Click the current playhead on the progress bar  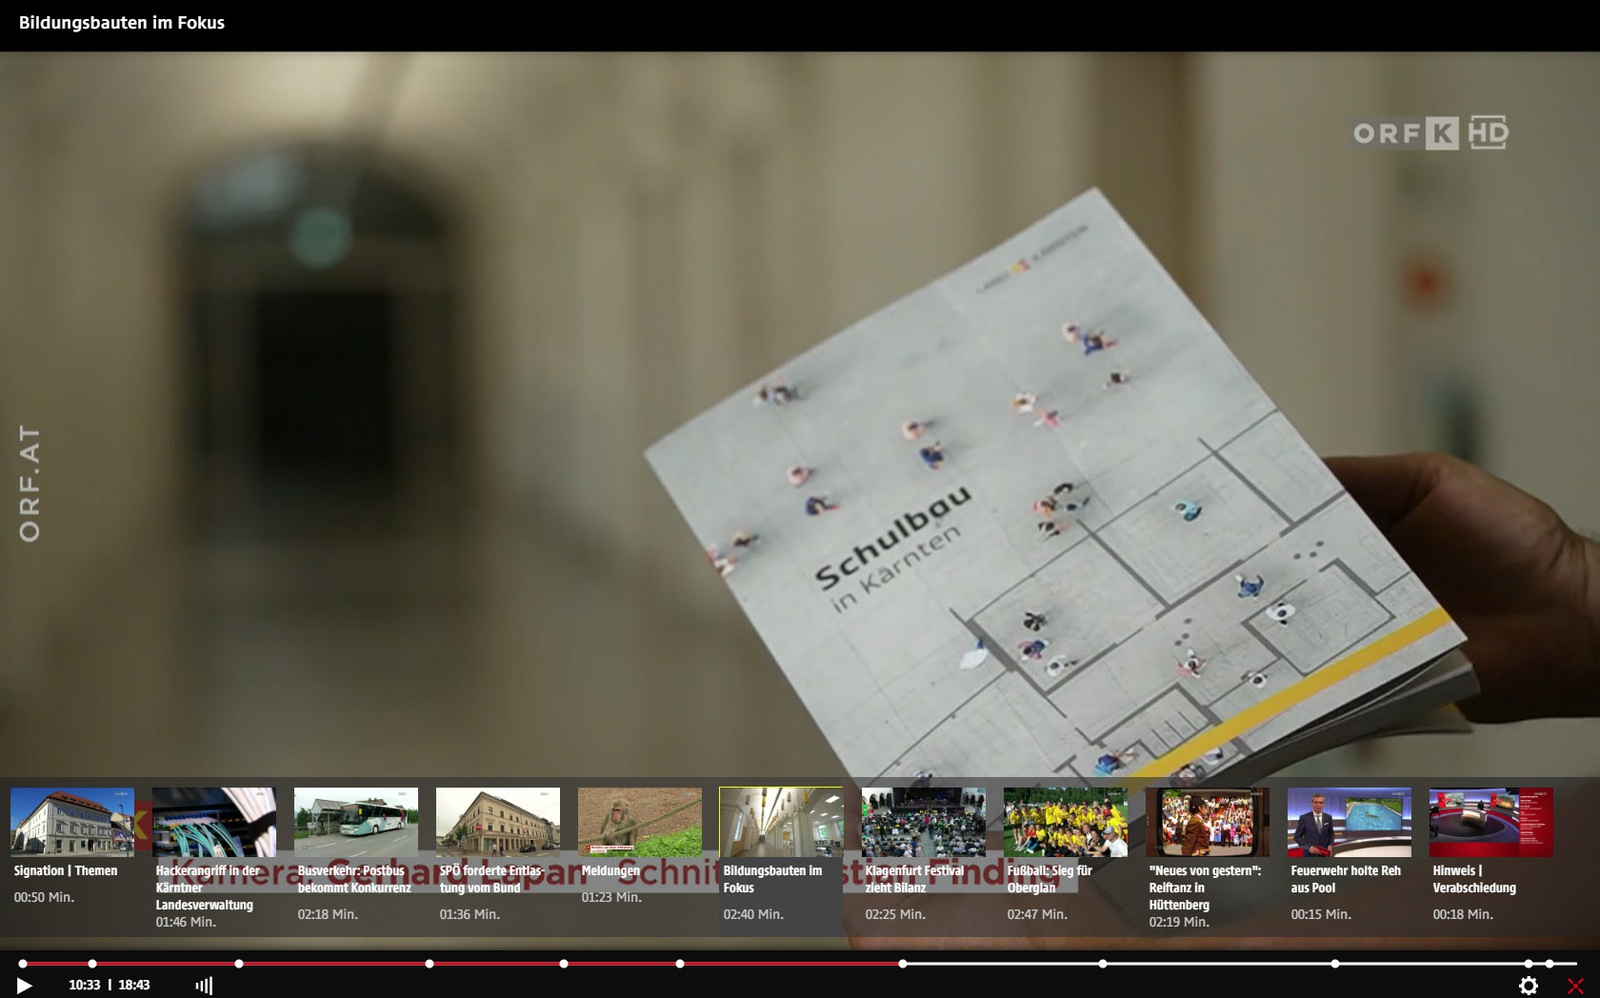pos(902,963)
